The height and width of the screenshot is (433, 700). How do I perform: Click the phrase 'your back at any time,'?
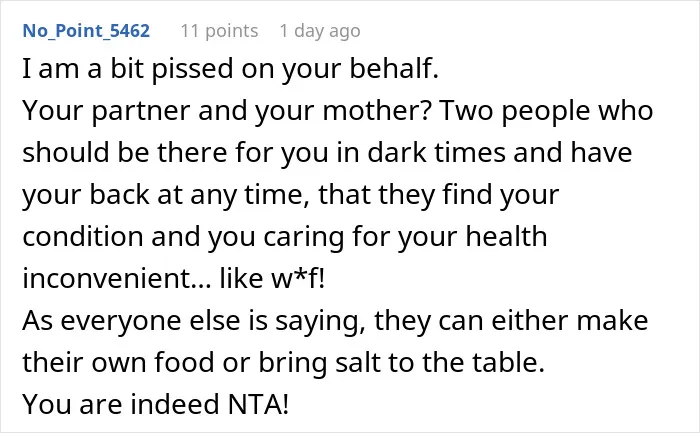166,195
